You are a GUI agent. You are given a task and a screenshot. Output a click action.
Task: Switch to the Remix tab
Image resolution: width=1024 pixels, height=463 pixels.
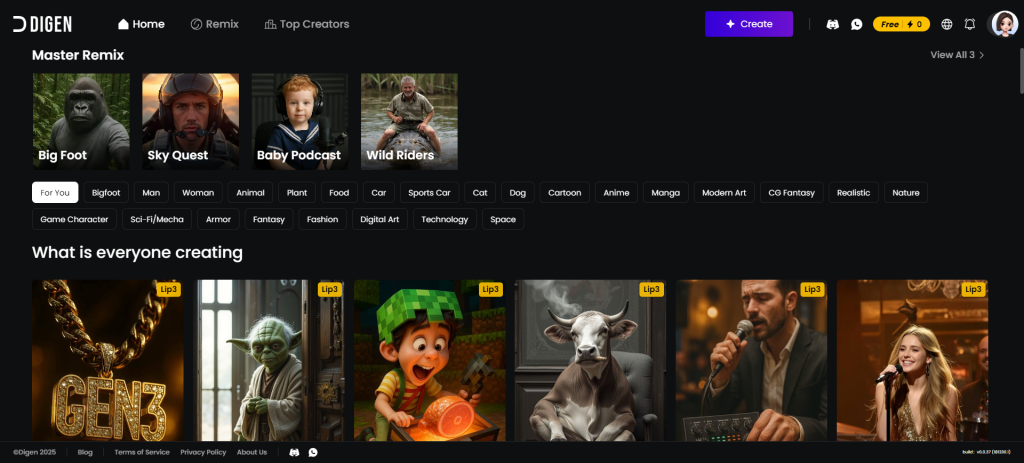click(x=214, y=24)
